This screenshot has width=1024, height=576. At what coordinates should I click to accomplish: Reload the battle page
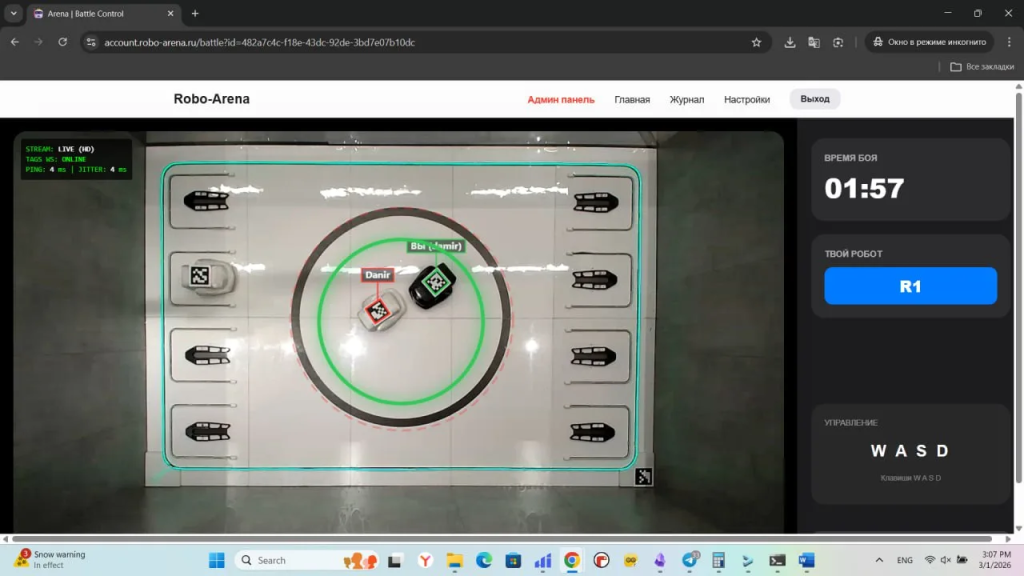[x=62, y=42]
